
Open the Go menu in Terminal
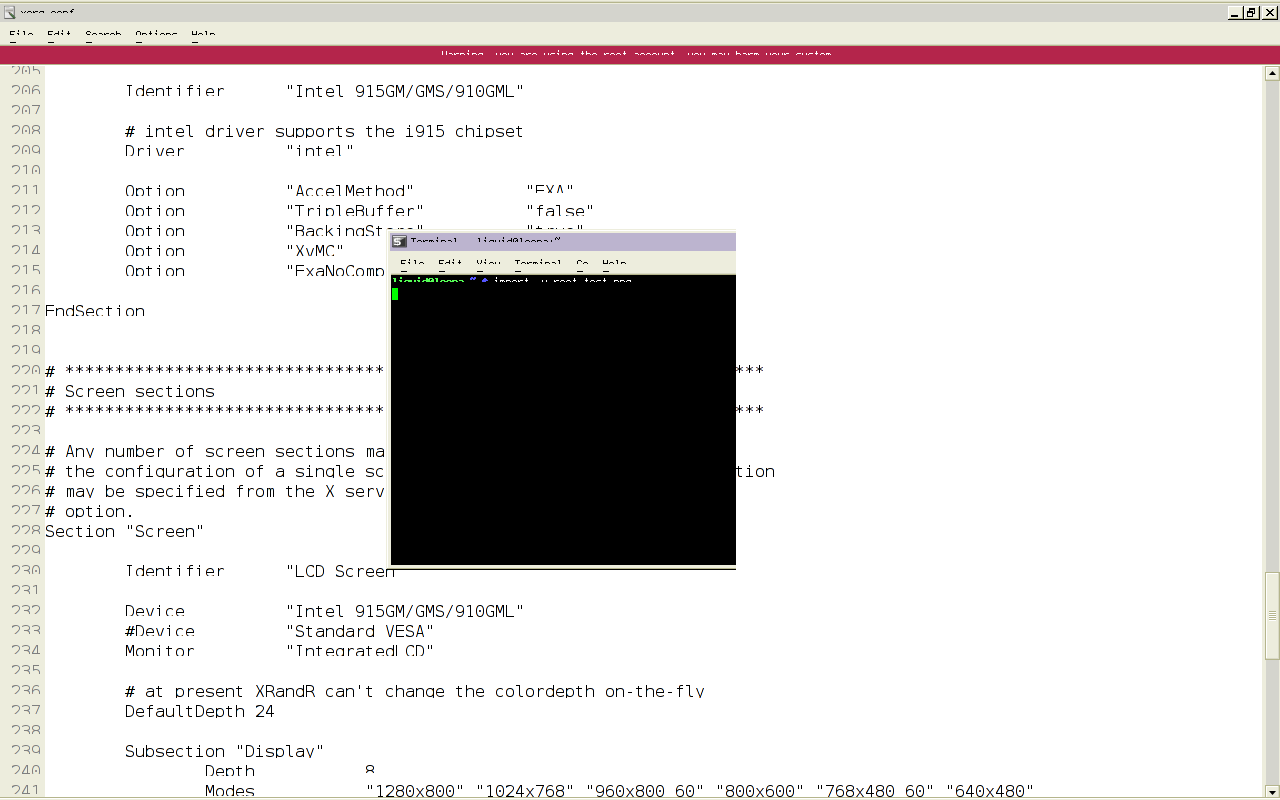pos(582,264)
